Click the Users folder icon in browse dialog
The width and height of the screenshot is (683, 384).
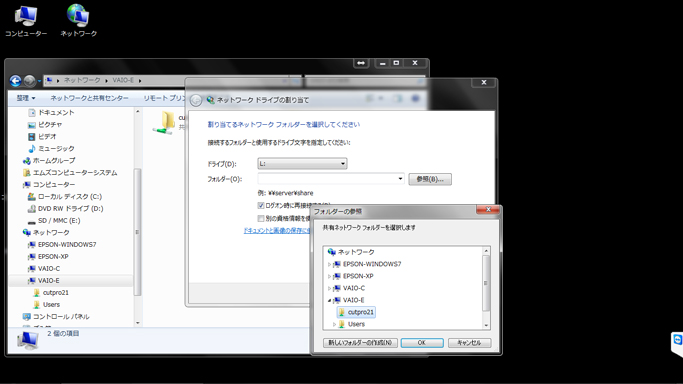pyautogui.click(x=342, y=324)
